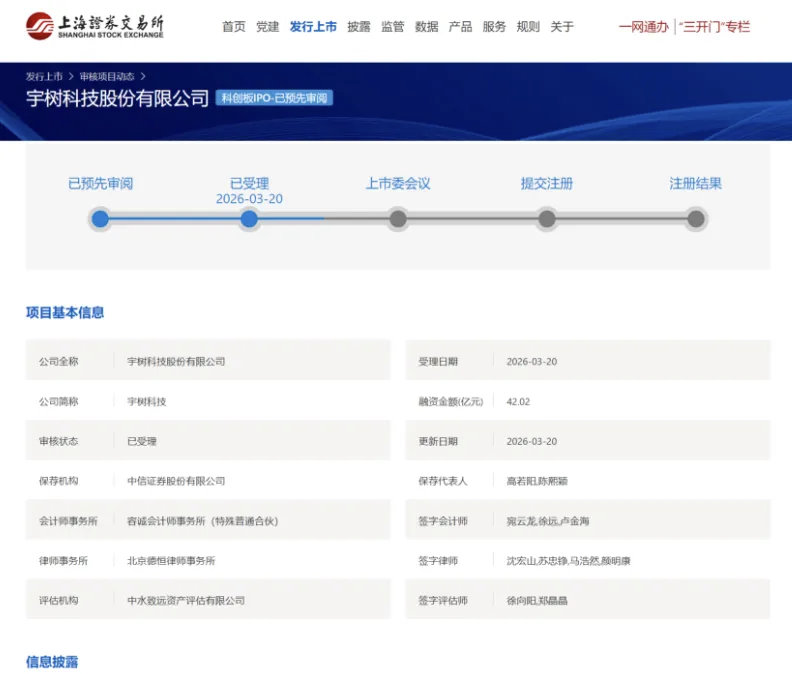The width and height of the screenshot is (792, 674).
Task: Click the 已预先审阅 stage label
Action: tap(101, 183)
